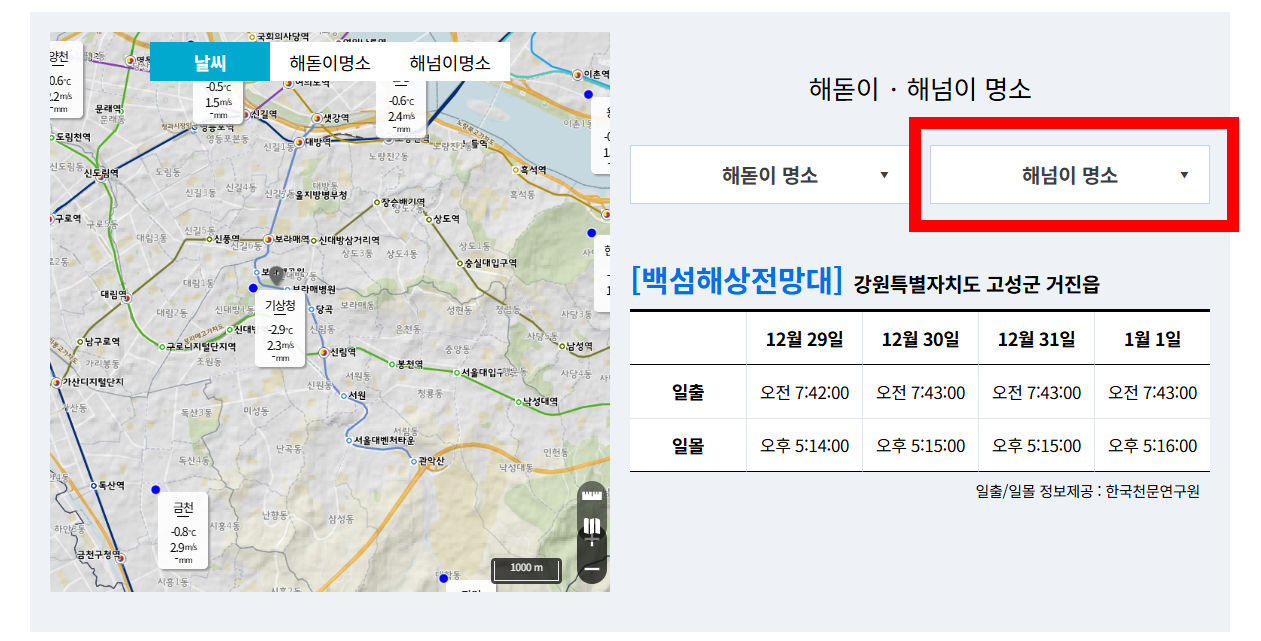Select the 12월 30일 column header
Image resolution: width=1261 pixels, height=641 pixels.
tap(920, 339)
